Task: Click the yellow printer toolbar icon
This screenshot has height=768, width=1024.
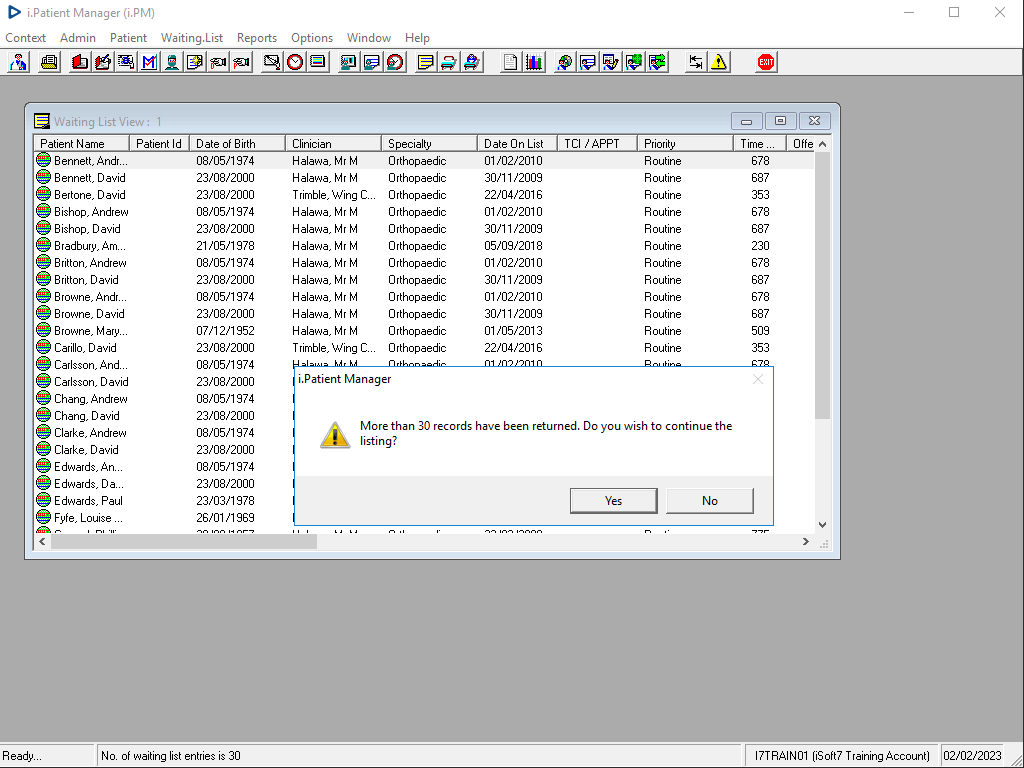Action: (49, 62)
